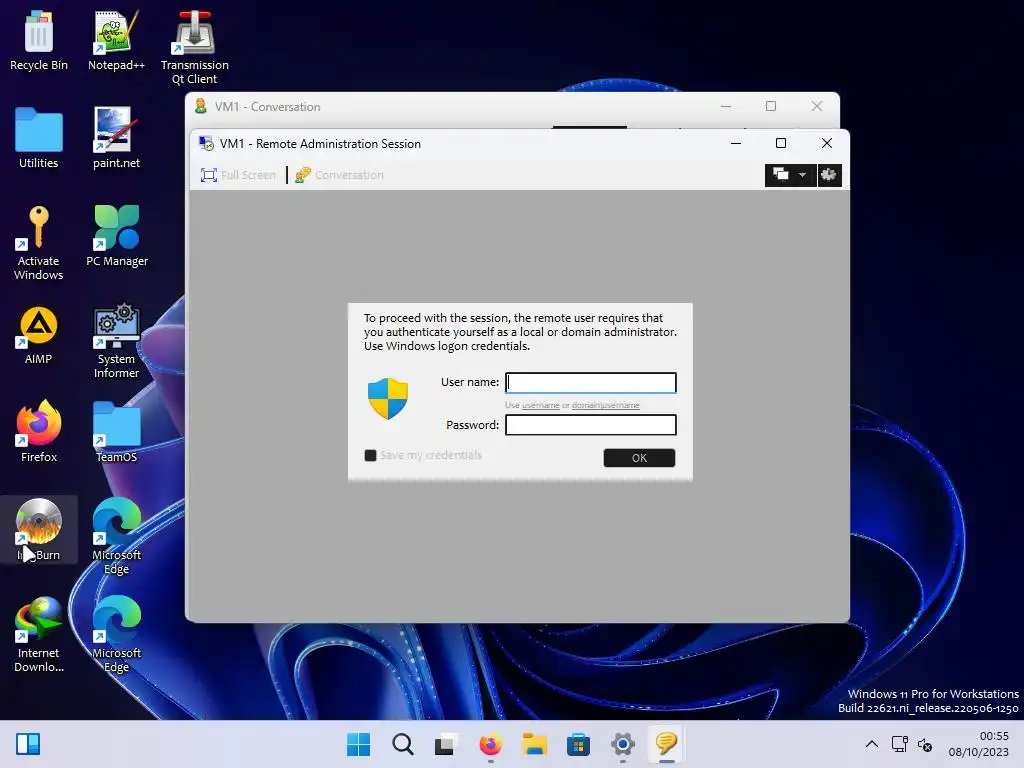This screenshot has height=768, width=1024.
Task: Toggle the Save my credentials checkbox
Action: [x=370, y=455]
